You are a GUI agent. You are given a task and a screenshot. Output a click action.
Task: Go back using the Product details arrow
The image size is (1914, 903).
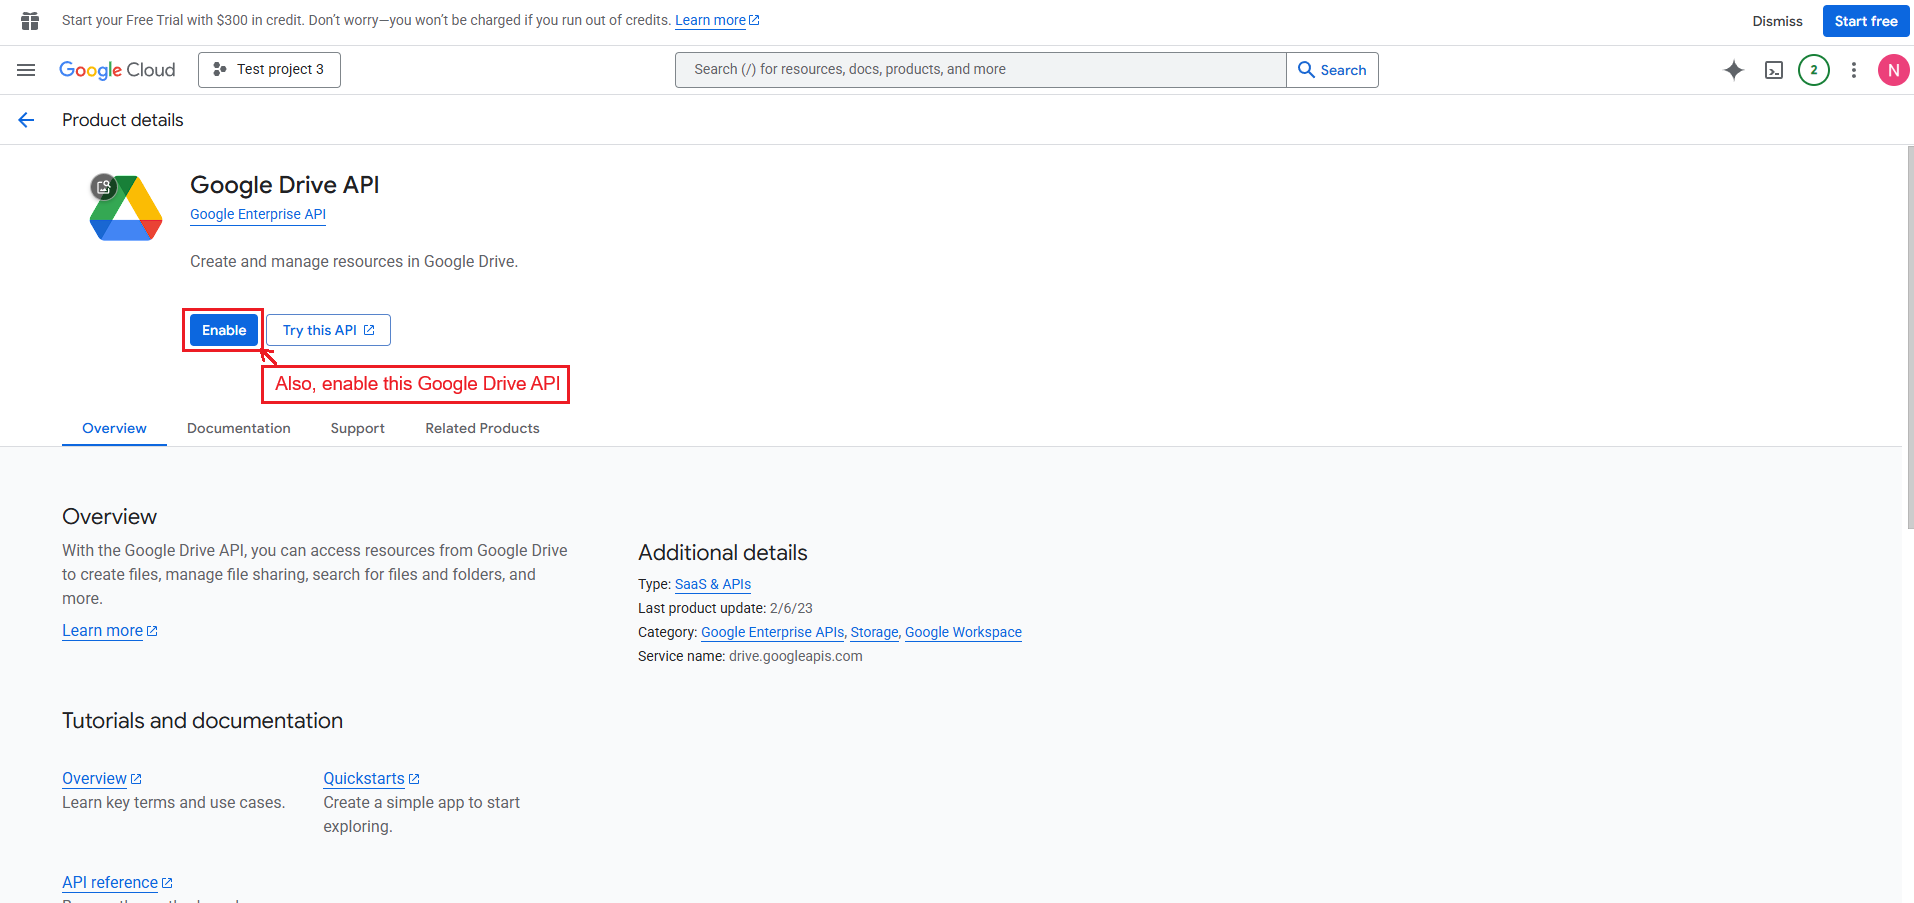coord(26,120)
